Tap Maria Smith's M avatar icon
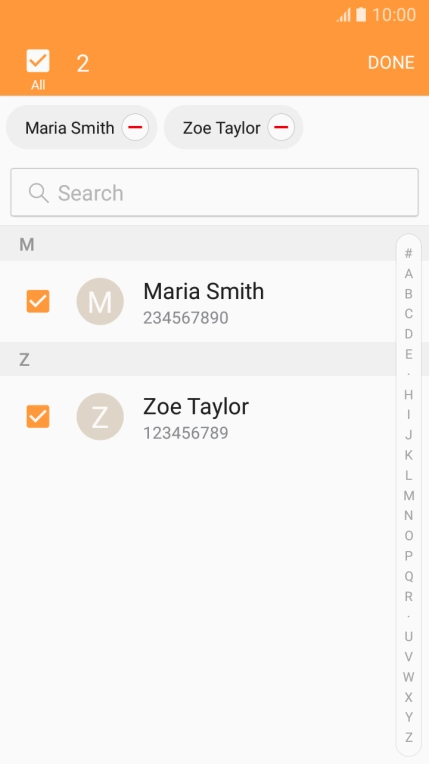The height and width of the screenshot is (764, 429). 100,301
